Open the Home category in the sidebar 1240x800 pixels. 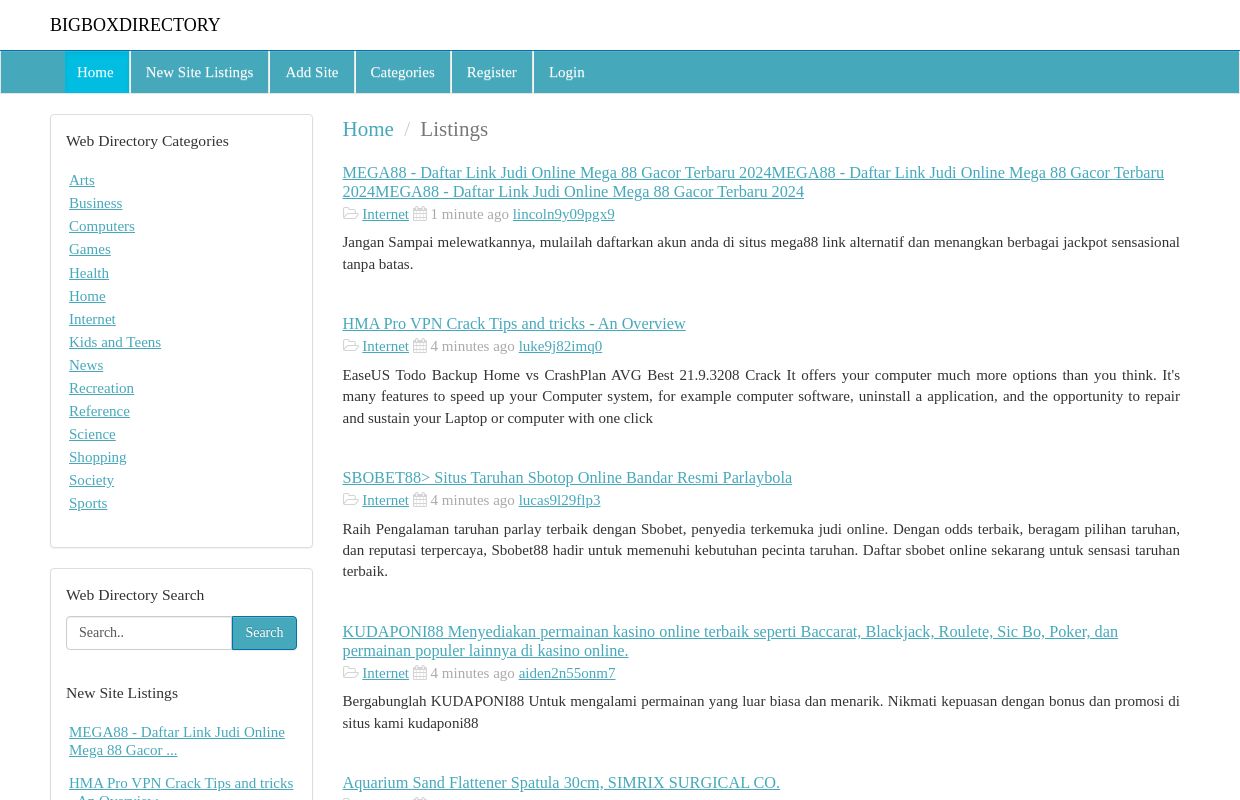(x=87, y=296)
